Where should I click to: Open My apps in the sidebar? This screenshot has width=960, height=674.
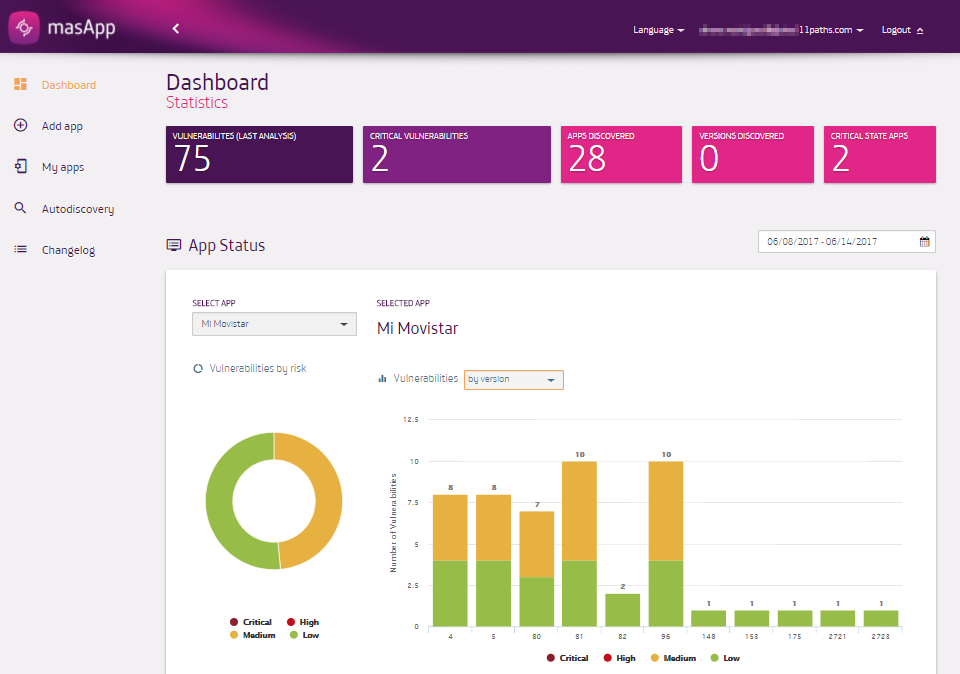(x=62, y=167)
